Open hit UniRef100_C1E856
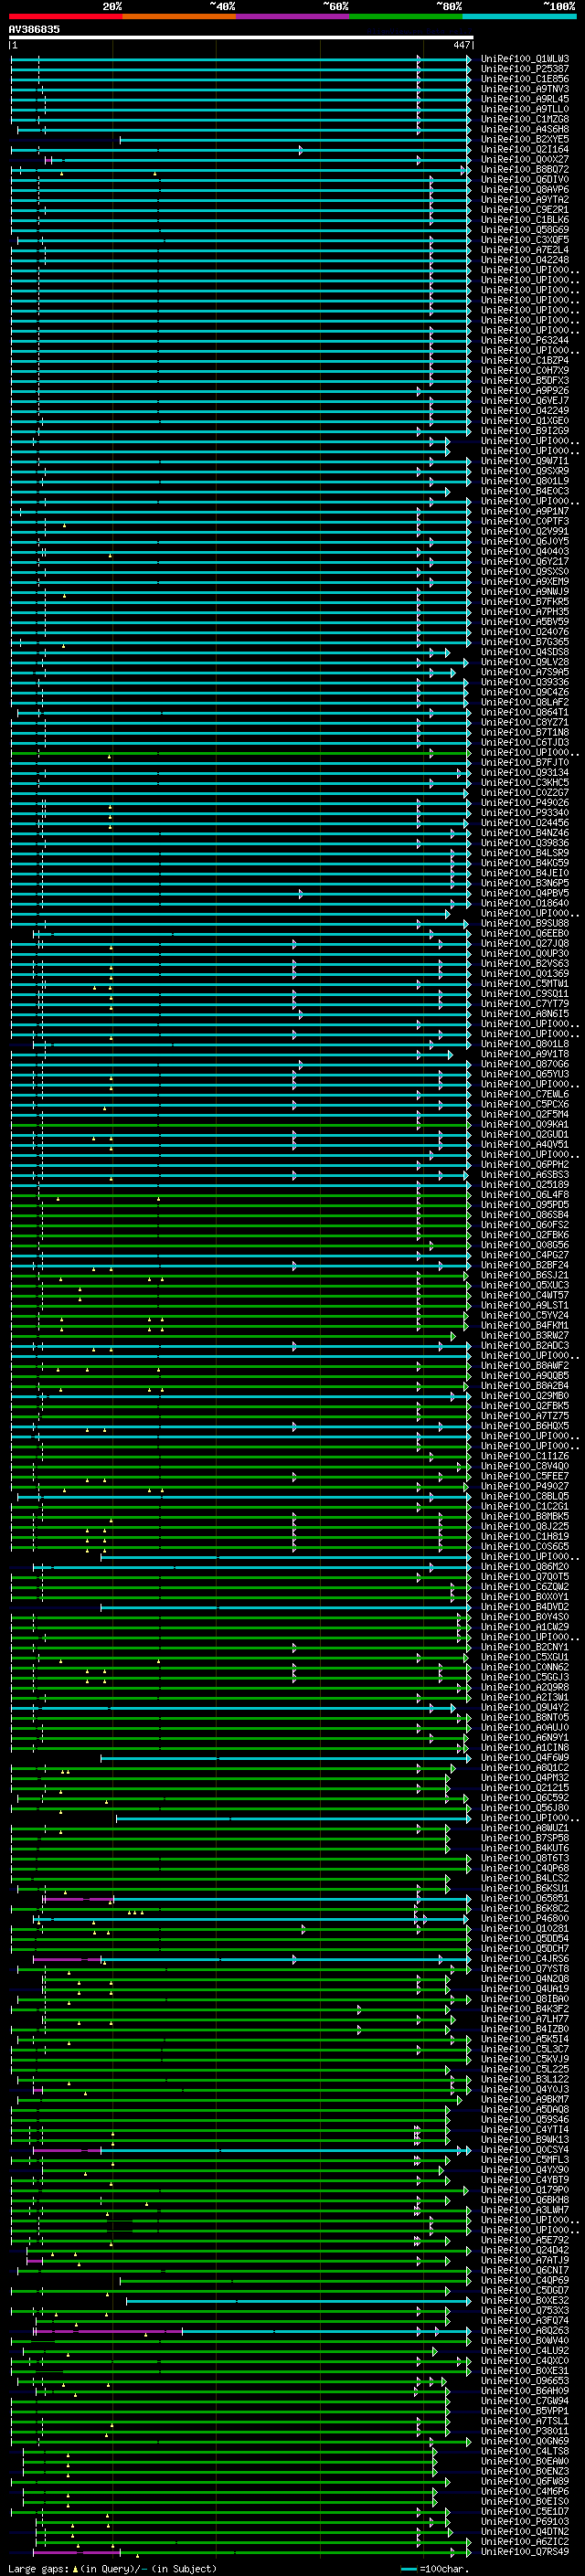 click(x=525, y=79)
